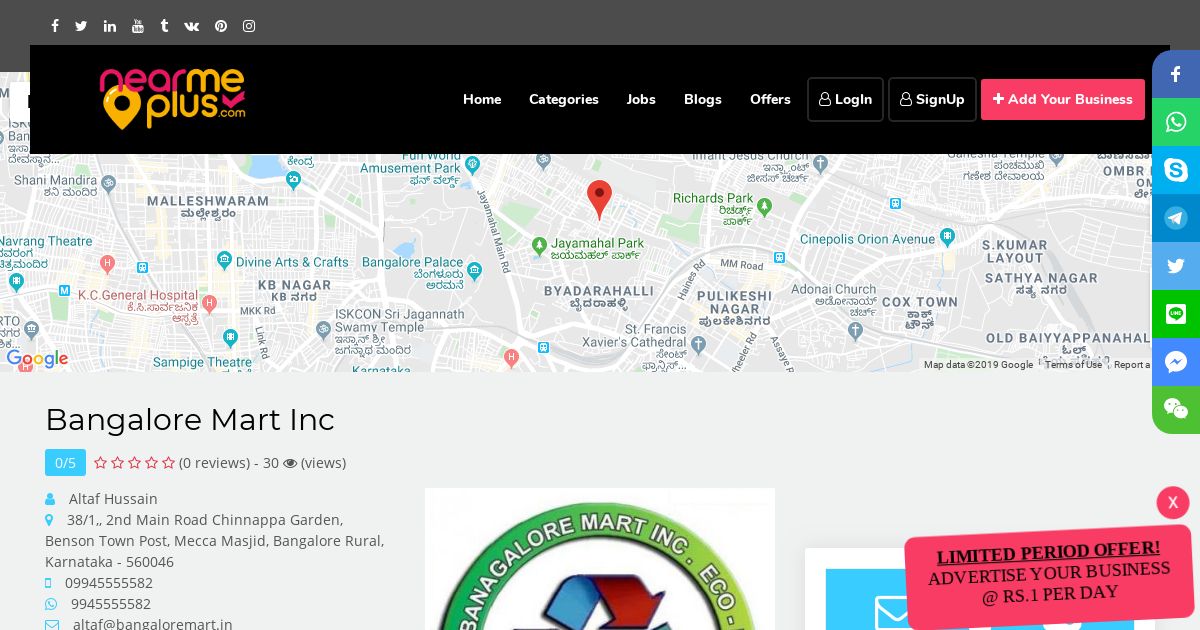This screenshot has height=630, width=1200.
Task: Close the limited period offer popup
Action: click(x=1173, y=503)
